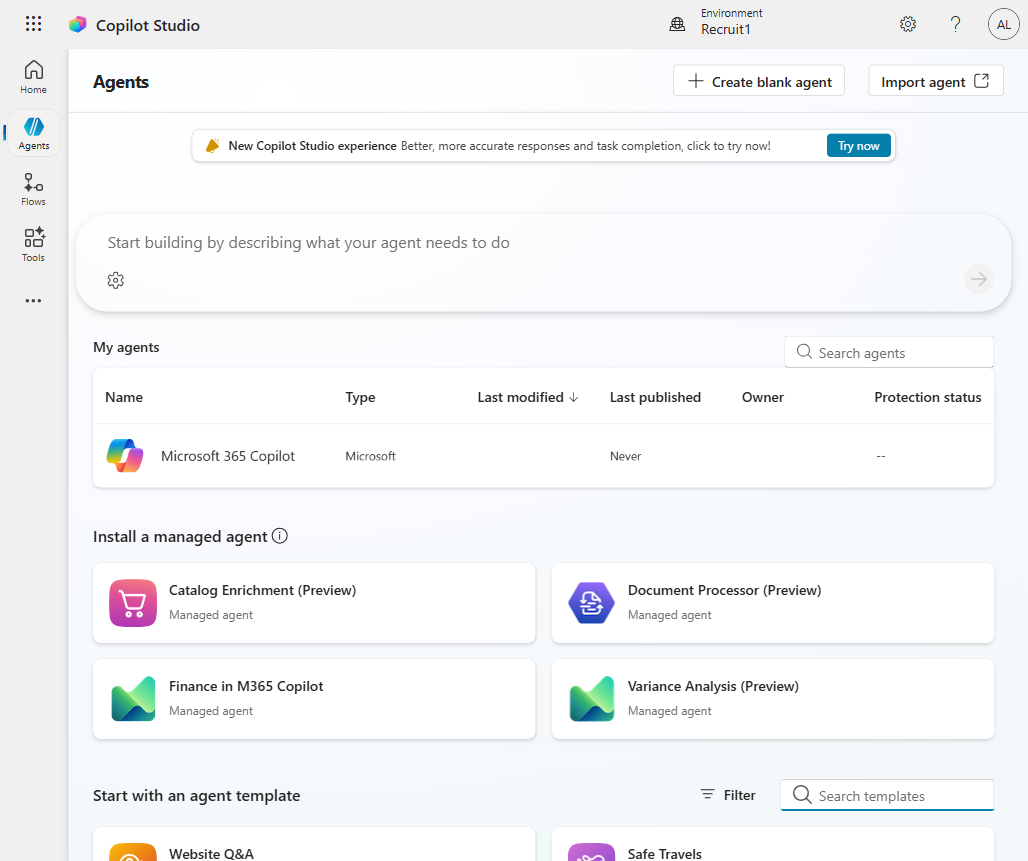
Task: Sort by Owner column header
Action: (762, 397)
